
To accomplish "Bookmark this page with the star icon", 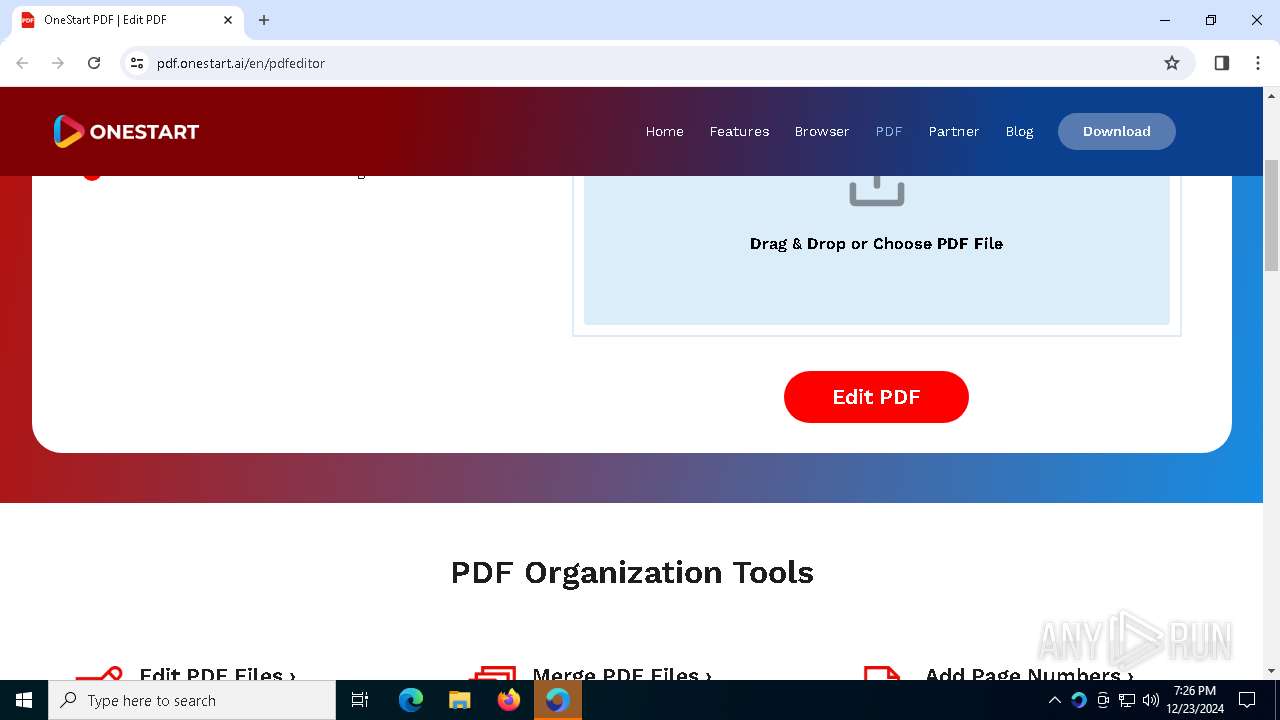I will pos(1172,63).
